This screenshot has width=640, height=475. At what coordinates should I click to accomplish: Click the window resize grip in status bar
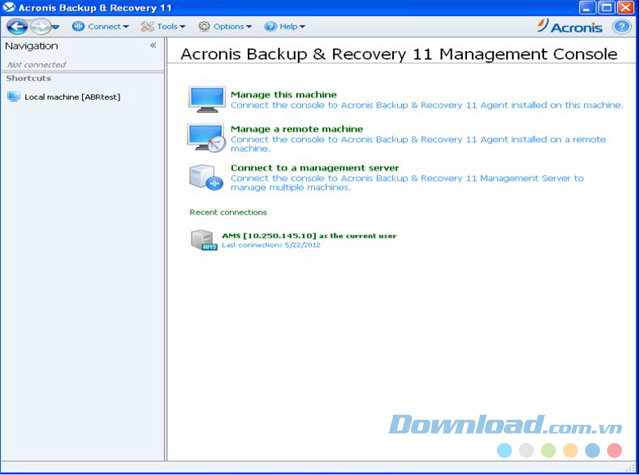coord(632,468)
